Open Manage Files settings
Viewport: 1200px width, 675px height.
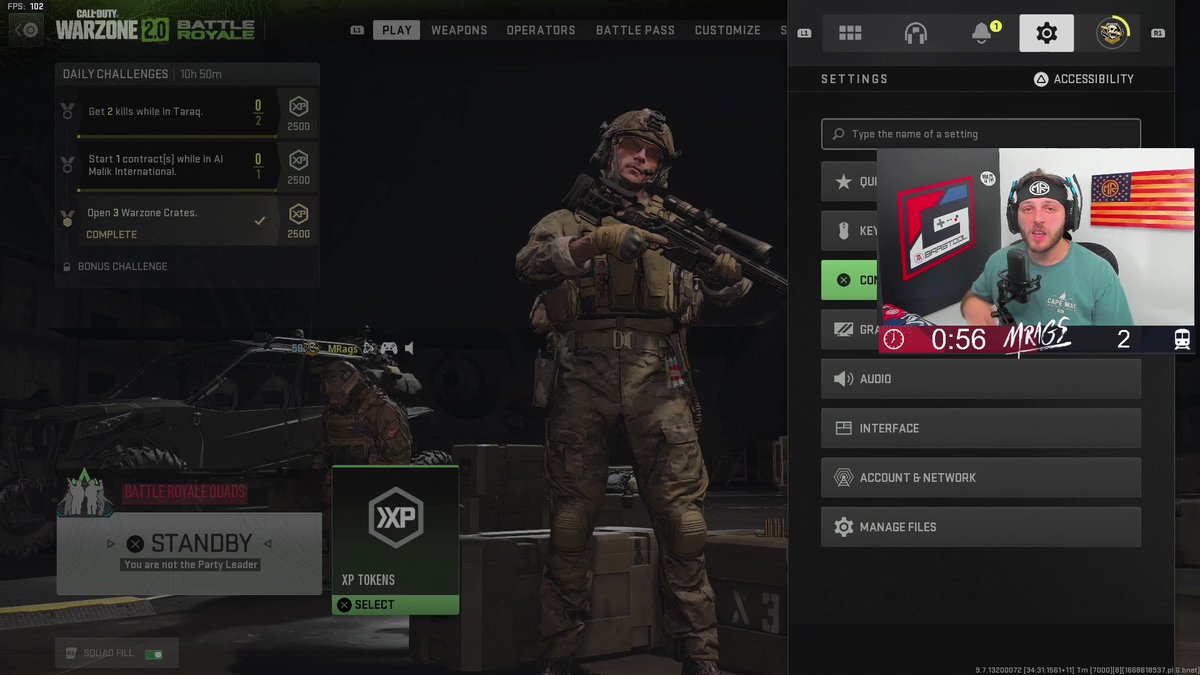(x=981, y=527)
